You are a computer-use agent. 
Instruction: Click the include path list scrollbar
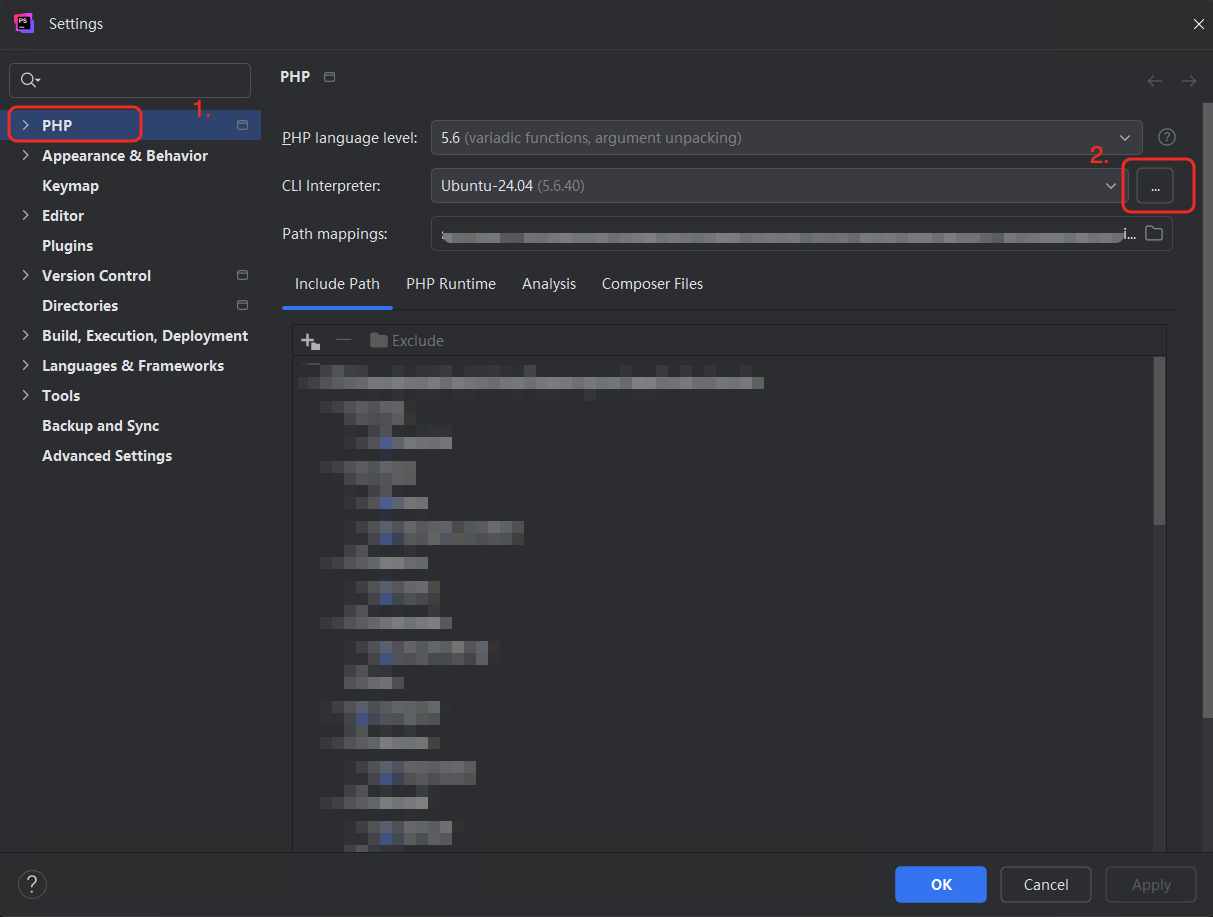[1159, 441]
